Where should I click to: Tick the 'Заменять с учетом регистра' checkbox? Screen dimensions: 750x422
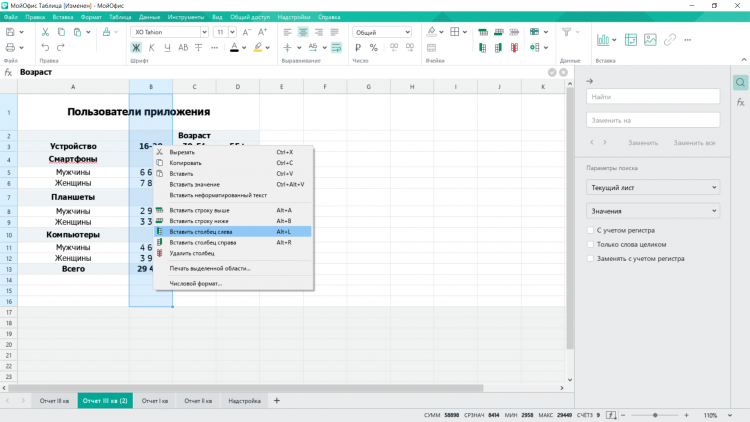(590, 258)
